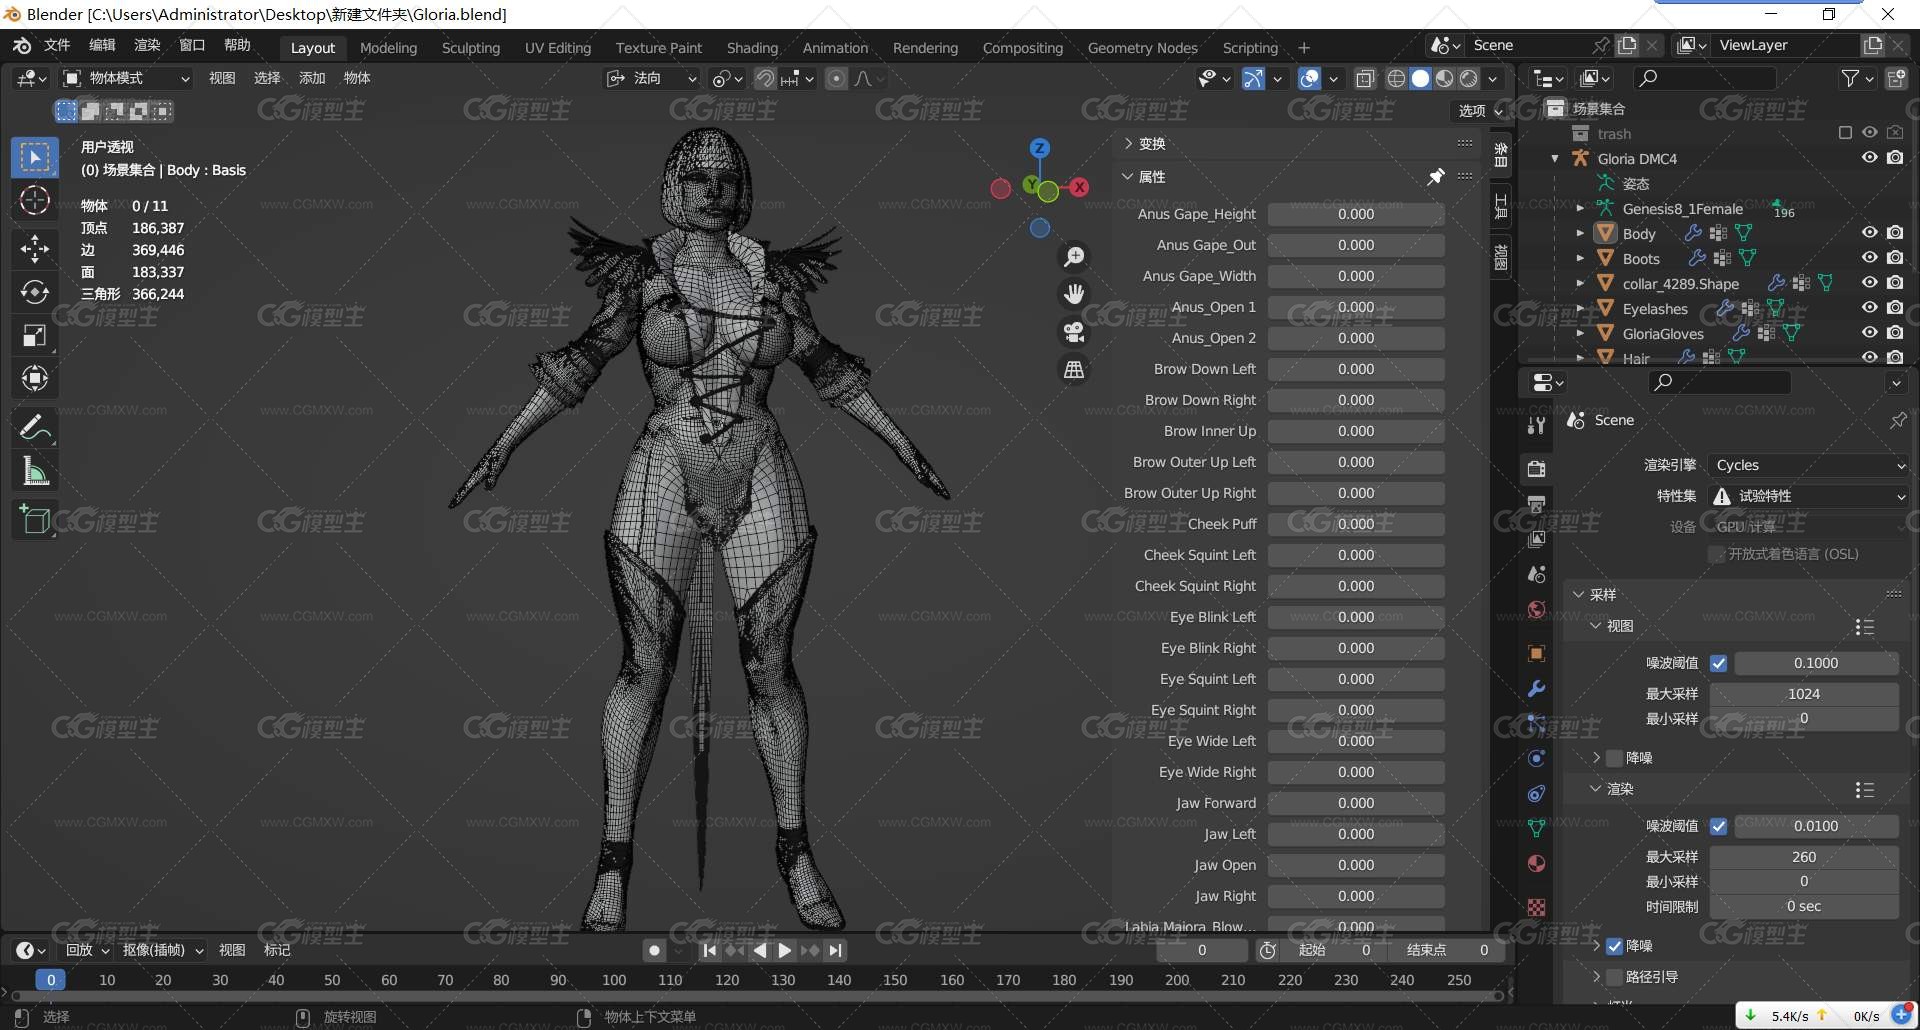This screenshot has height=1030, width=1920.
Task: Open the File menu
Action: pos(57,46)
